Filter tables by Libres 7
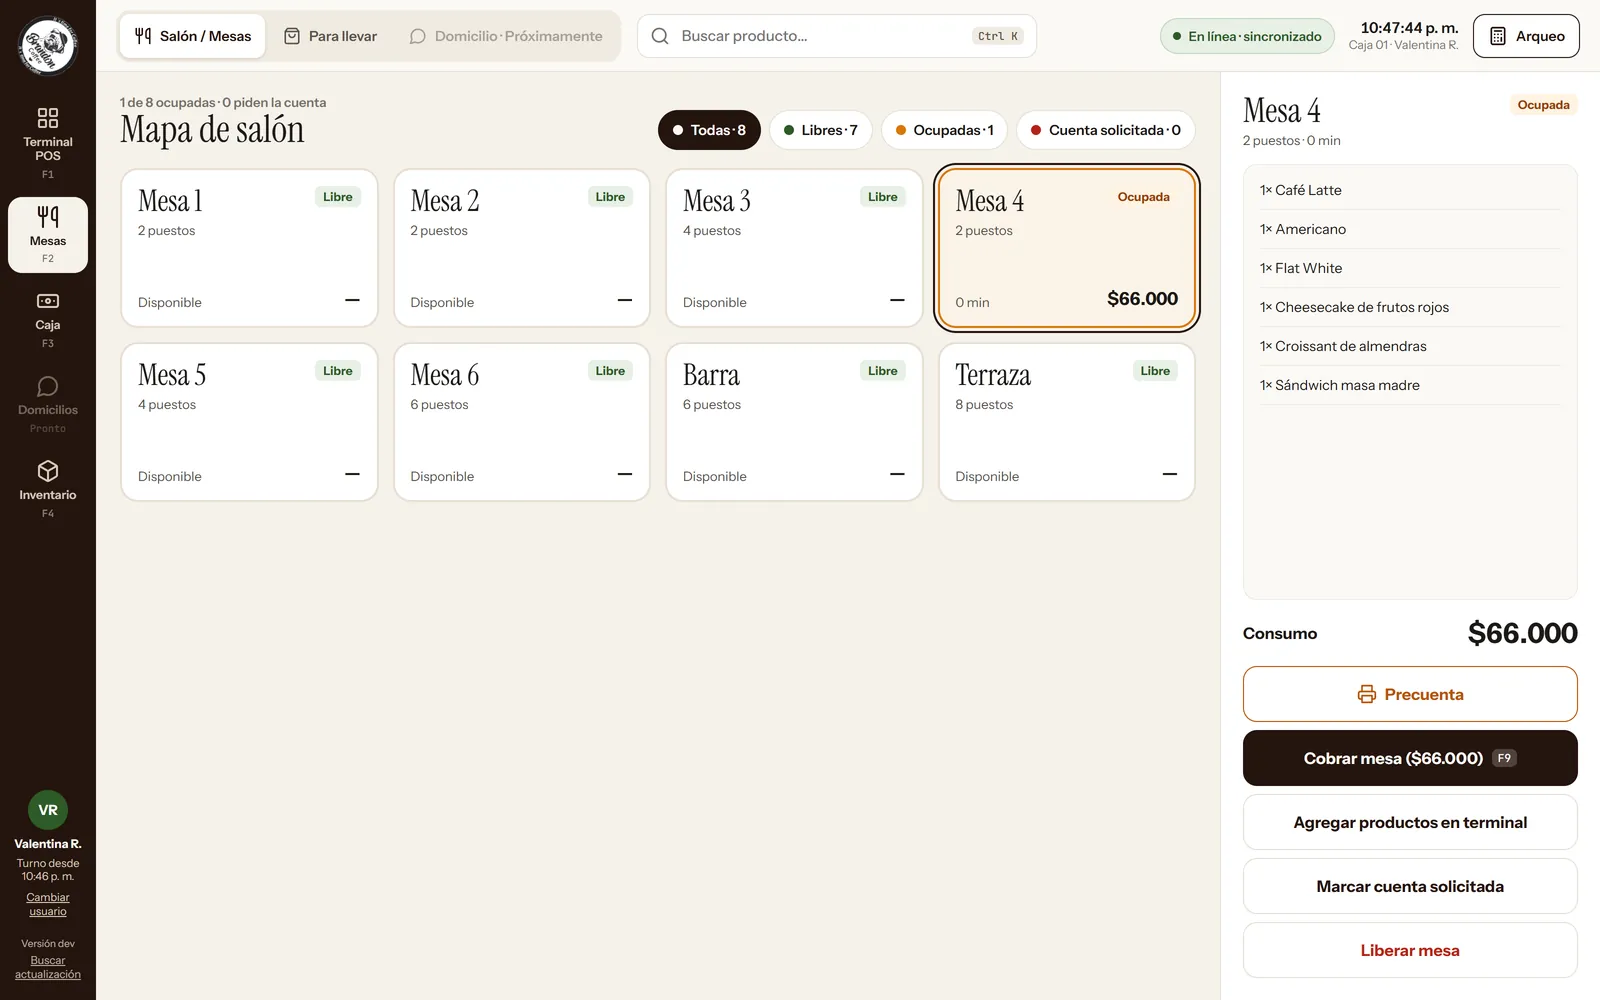The height and width of the screenshot is (1000, 1600). (821, 130)
